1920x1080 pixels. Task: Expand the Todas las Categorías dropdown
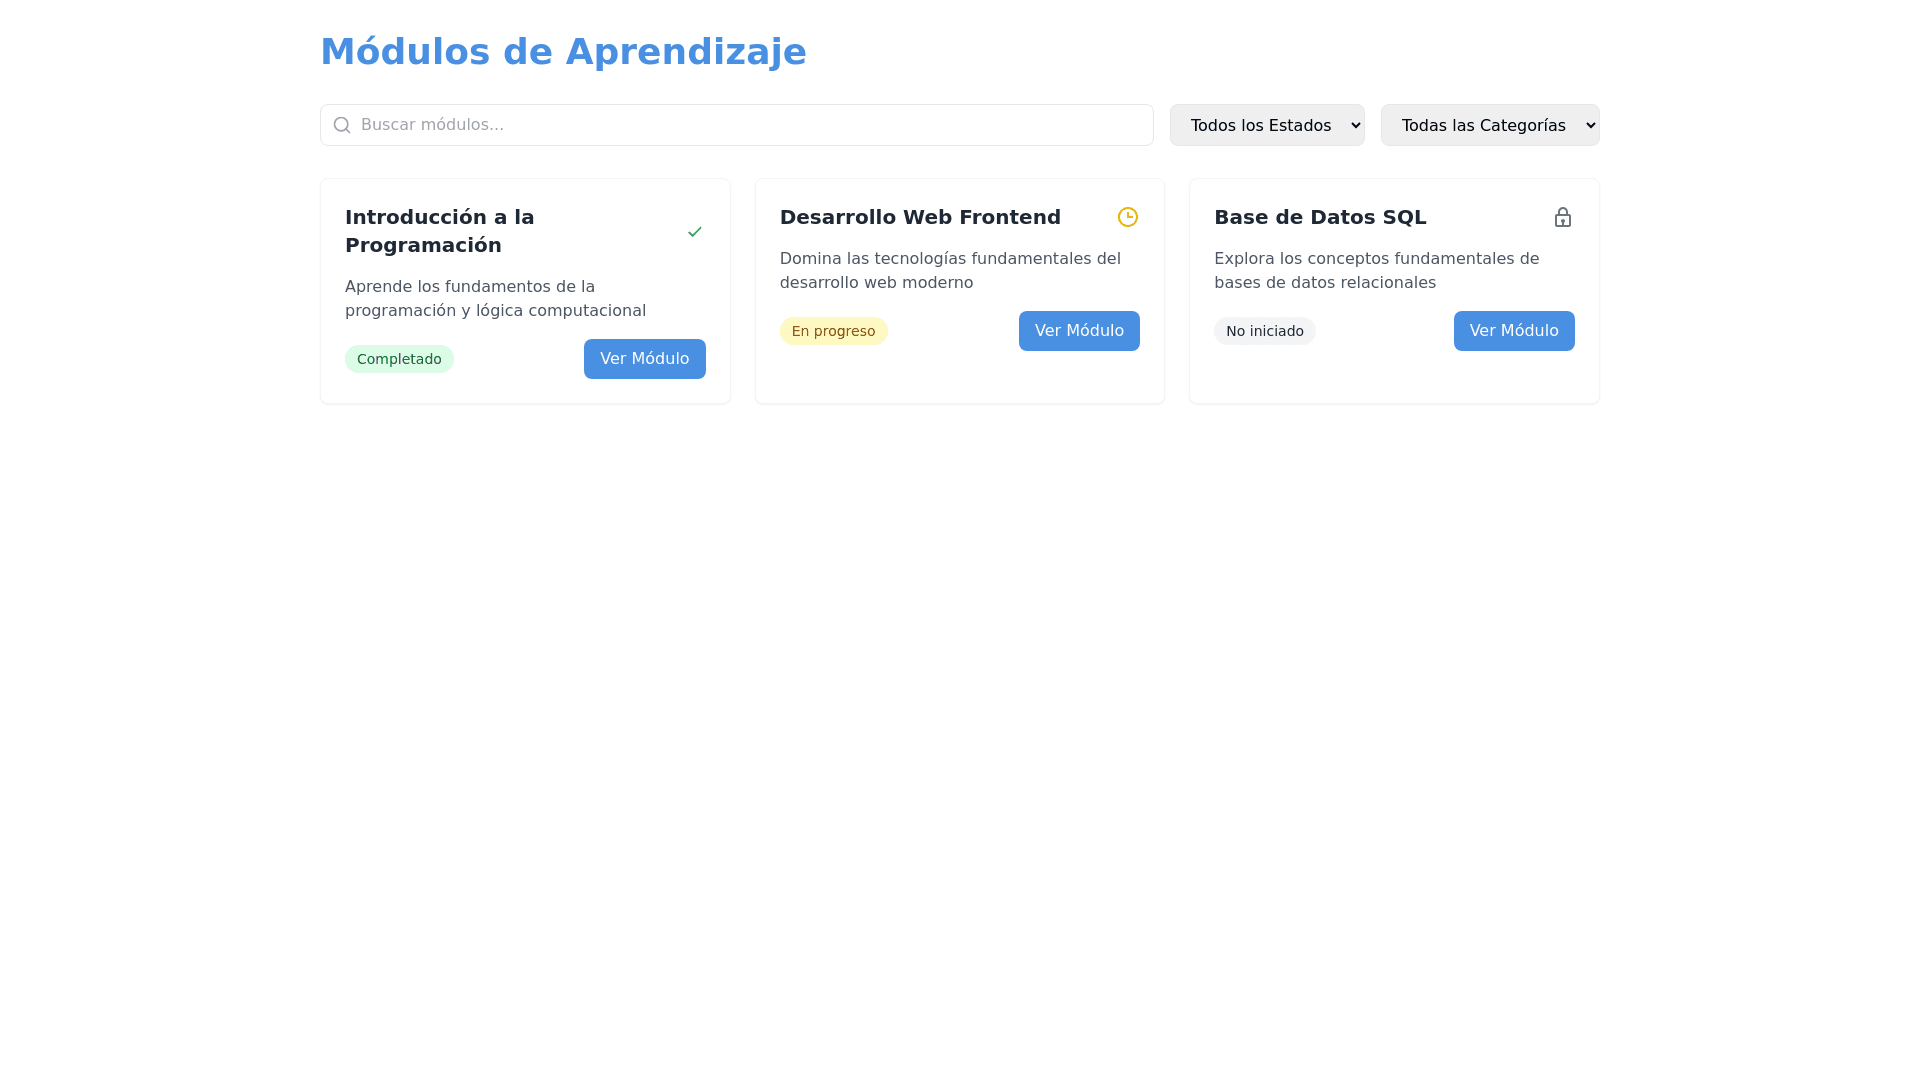(1489, 125)
